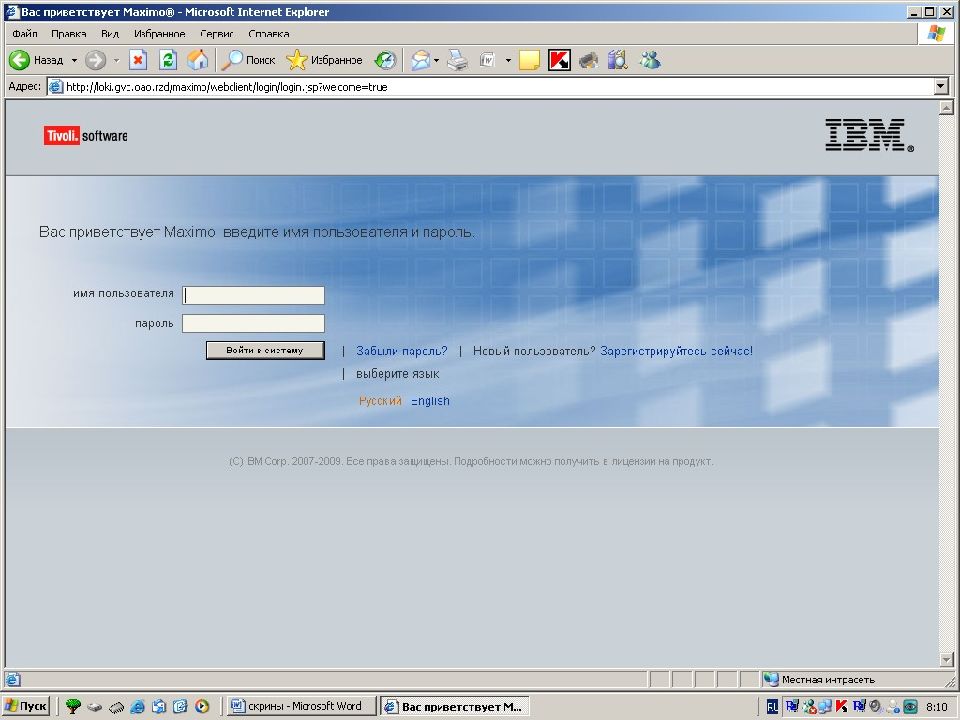This screenshot has height=720, width=960.
Task: Open the History clock icon
Action: [385, 60]
